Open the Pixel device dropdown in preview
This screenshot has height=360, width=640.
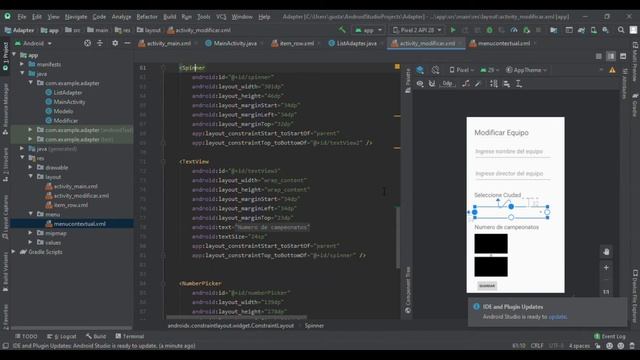tap(462, 70)
